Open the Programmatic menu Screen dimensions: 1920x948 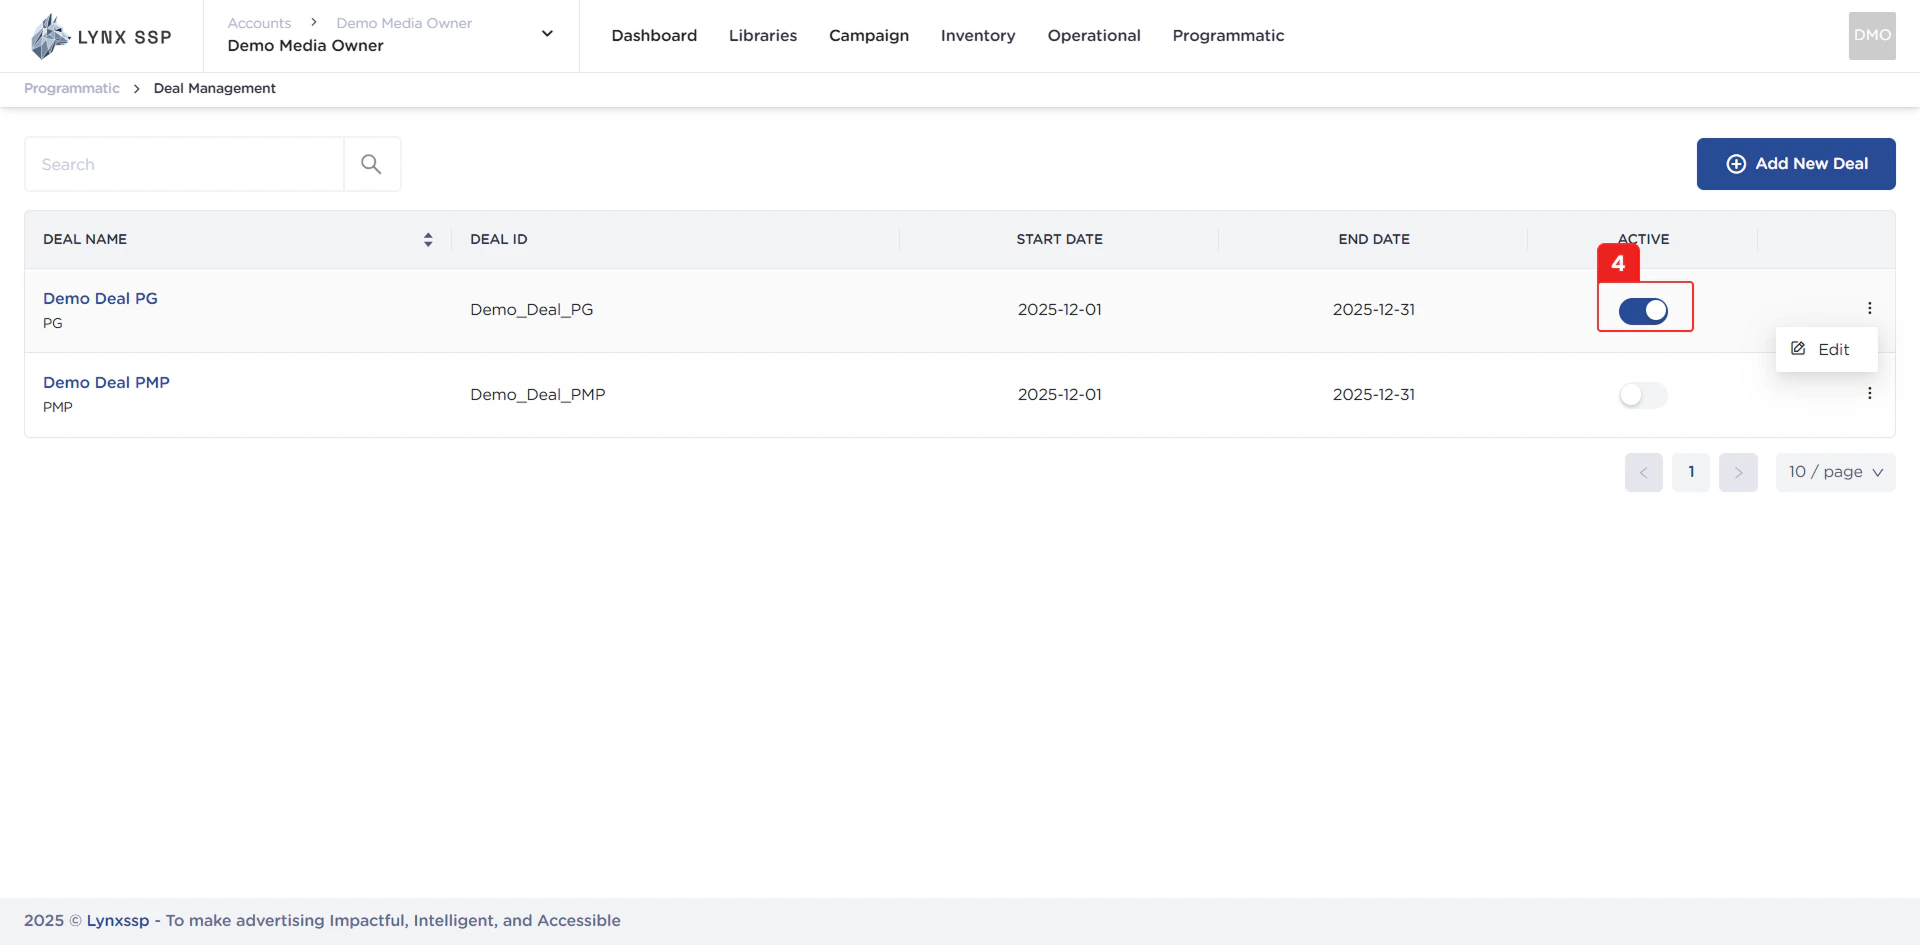point(1228,35)
